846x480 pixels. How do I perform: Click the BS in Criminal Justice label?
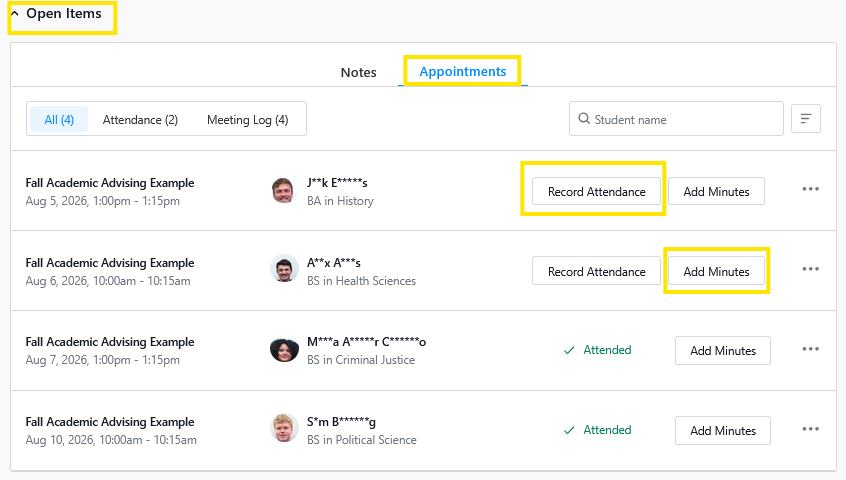coord(360,360)
